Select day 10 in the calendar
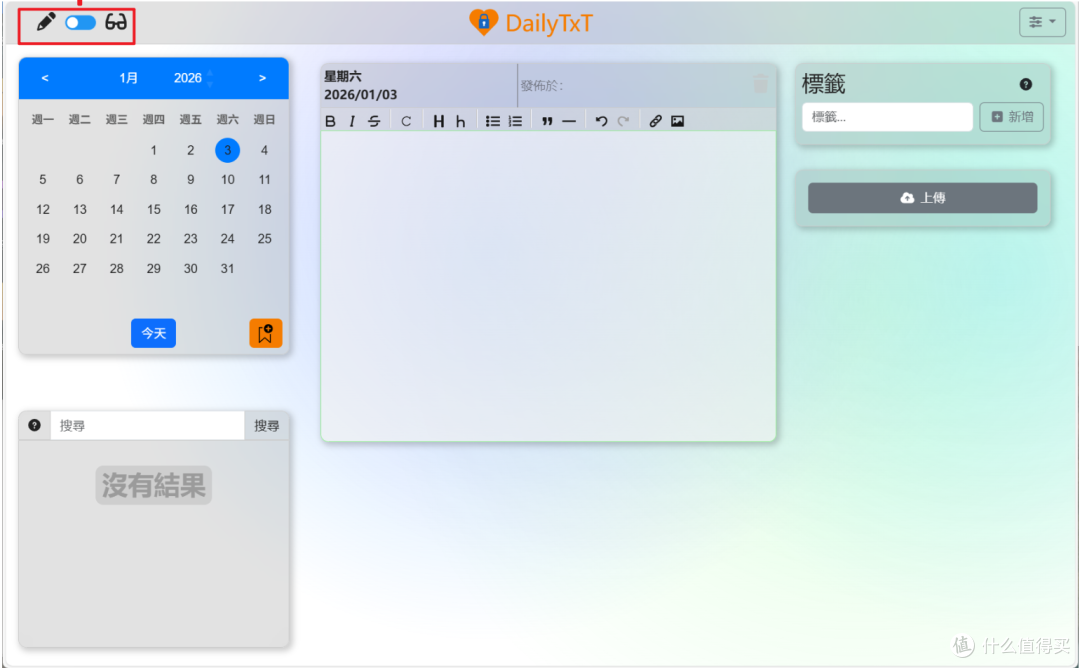The image size is (1080, 668). [227, 180]
